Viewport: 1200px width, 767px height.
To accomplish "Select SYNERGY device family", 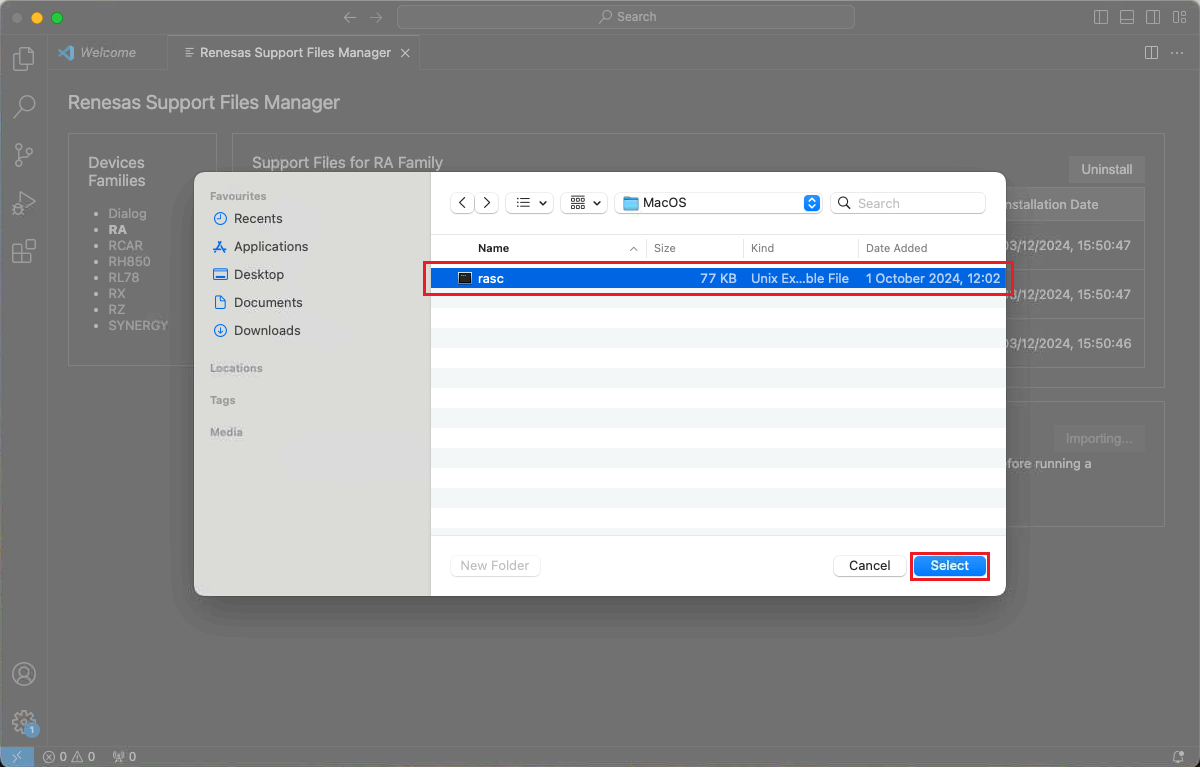I will point(138,325).
